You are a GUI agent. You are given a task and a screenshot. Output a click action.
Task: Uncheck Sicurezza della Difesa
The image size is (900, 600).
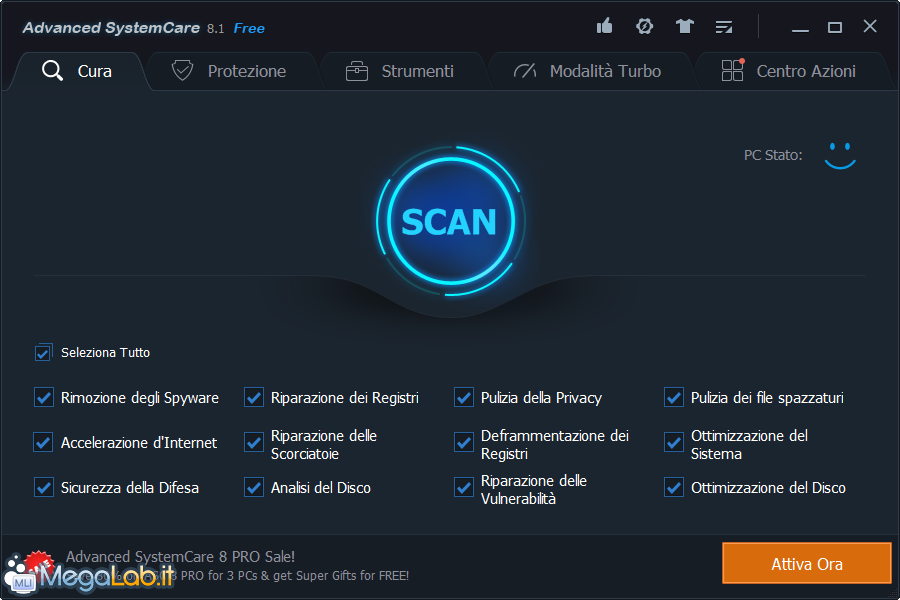point(44,487)
